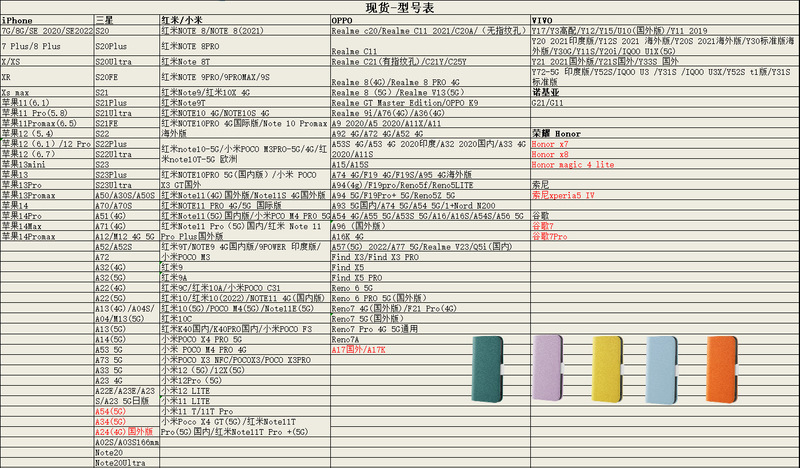This screenshot has width=800, height=468.
Task: Click the 'S21Plus' Samsung cell
Action: (127, 103)
